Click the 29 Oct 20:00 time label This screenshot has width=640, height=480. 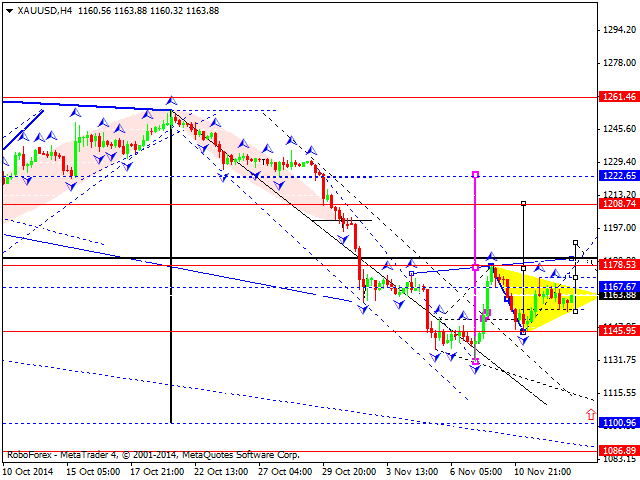click(349, 472)
